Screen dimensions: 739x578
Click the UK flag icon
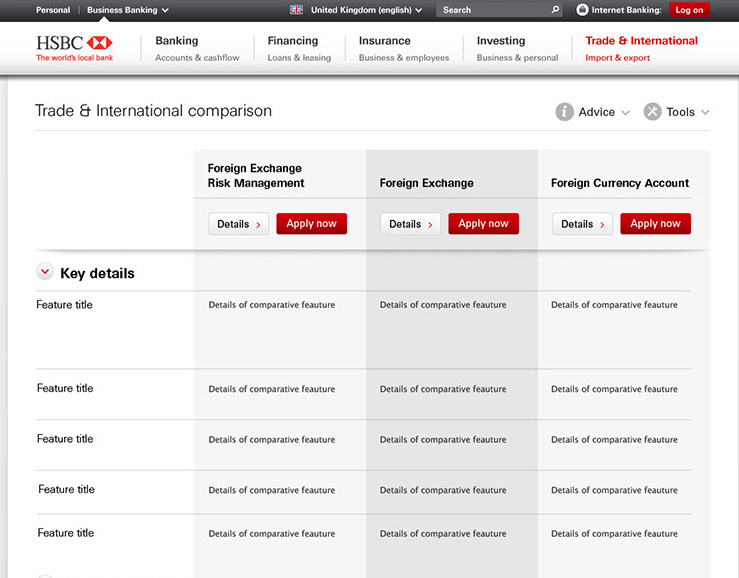(296, 10)
